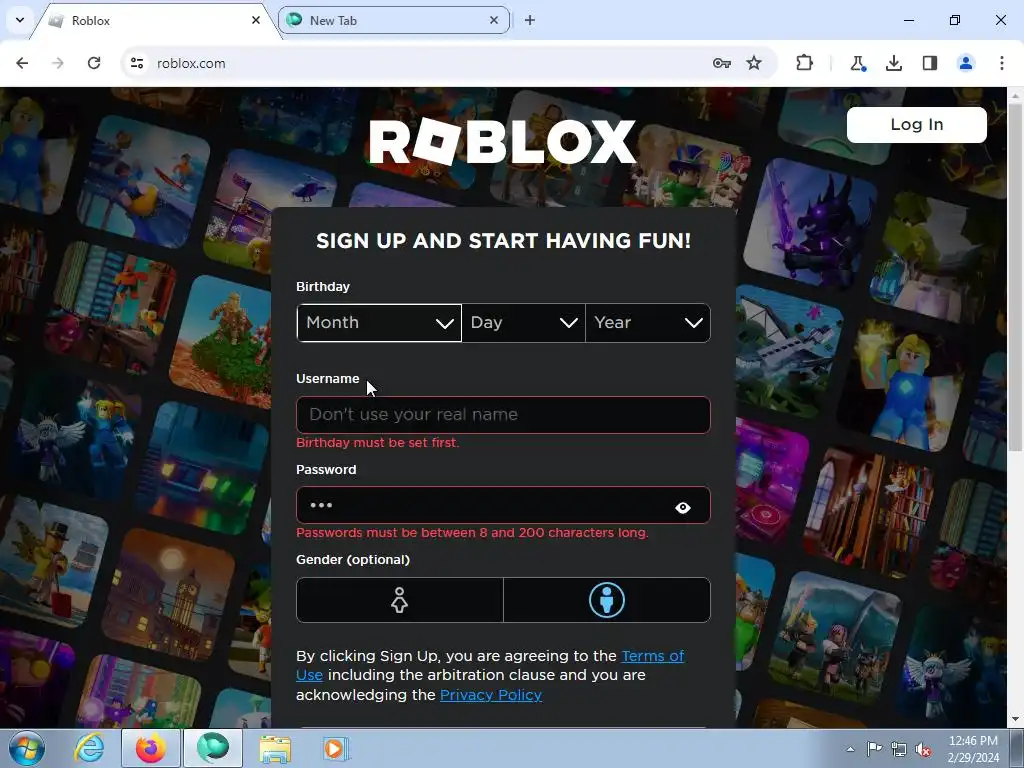Bookmark this page with the star
Screen dimensions: 1024x768
tap(754, 63)
